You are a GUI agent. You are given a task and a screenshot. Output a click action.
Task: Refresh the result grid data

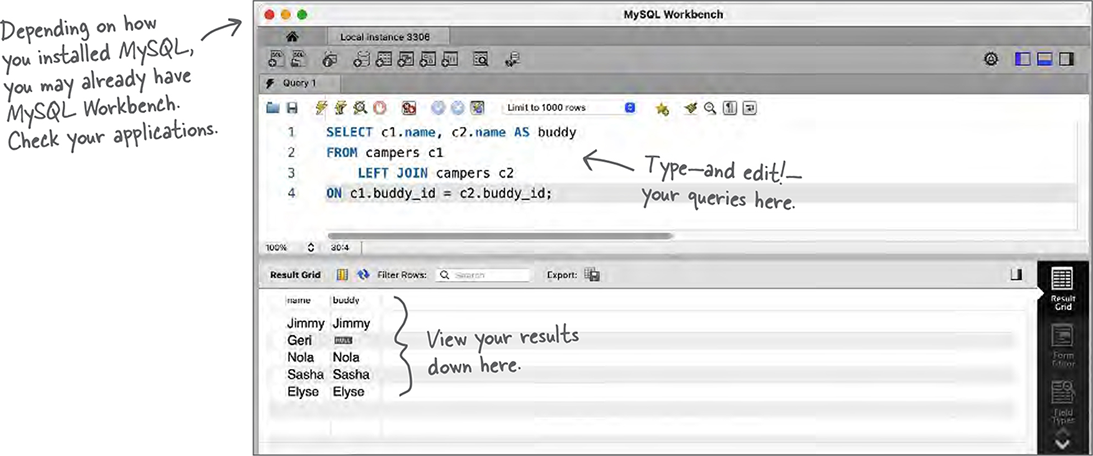point(363,275)
